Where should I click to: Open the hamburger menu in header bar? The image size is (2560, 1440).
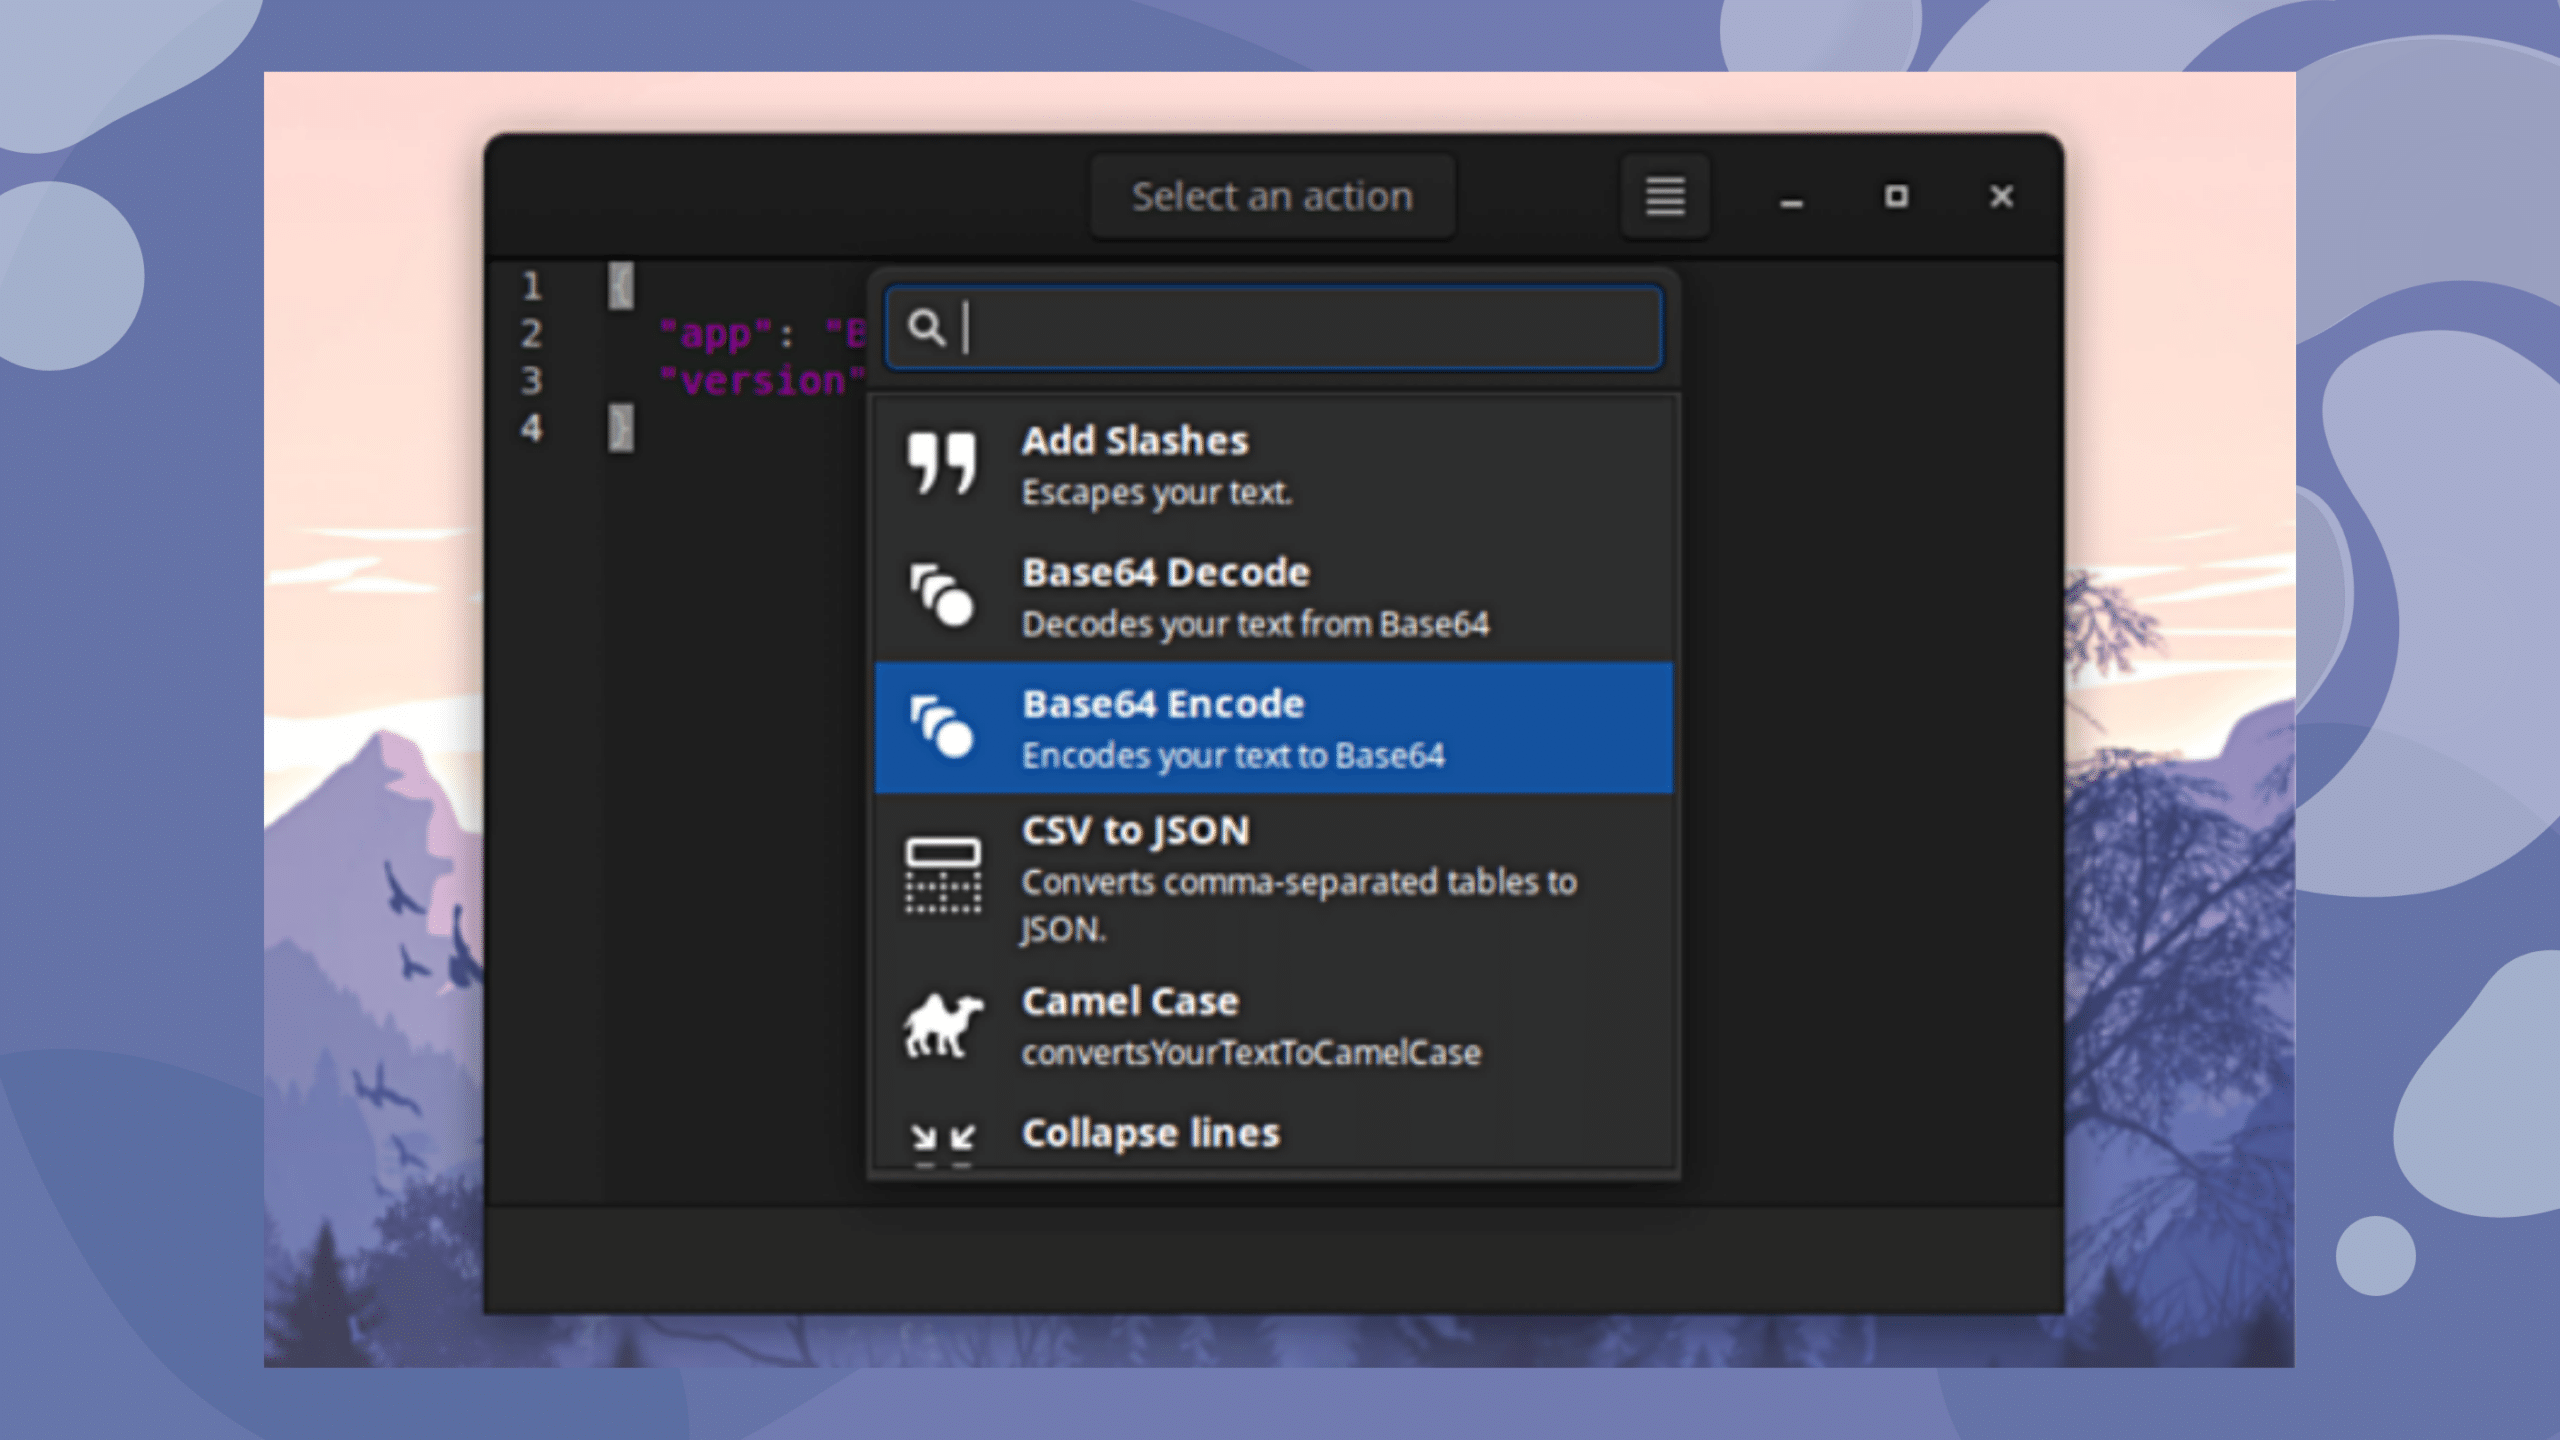tap(1665, 196)
